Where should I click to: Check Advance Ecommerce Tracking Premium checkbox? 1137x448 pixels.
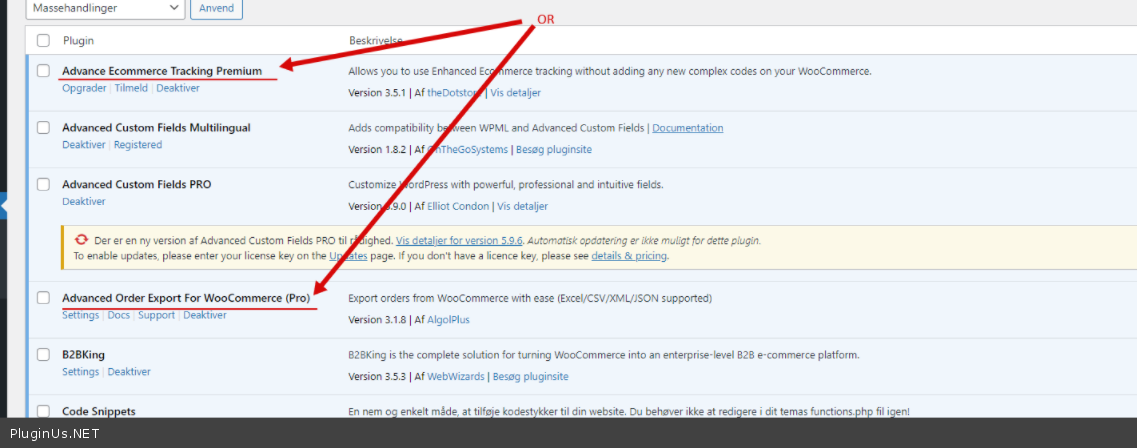pyautogui.click(x=43, y=71)
